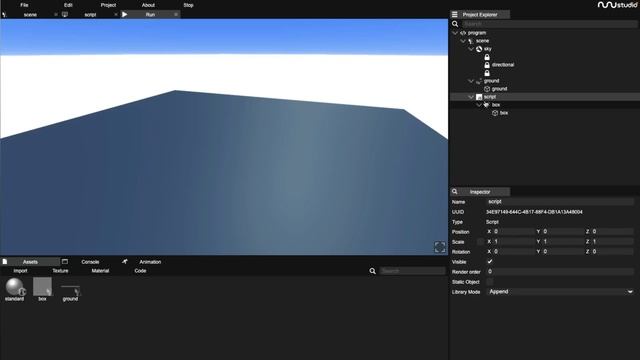Viewport: 640px width, 360px height.
Task: Switch to the script tab
Action: coord(90,15)
